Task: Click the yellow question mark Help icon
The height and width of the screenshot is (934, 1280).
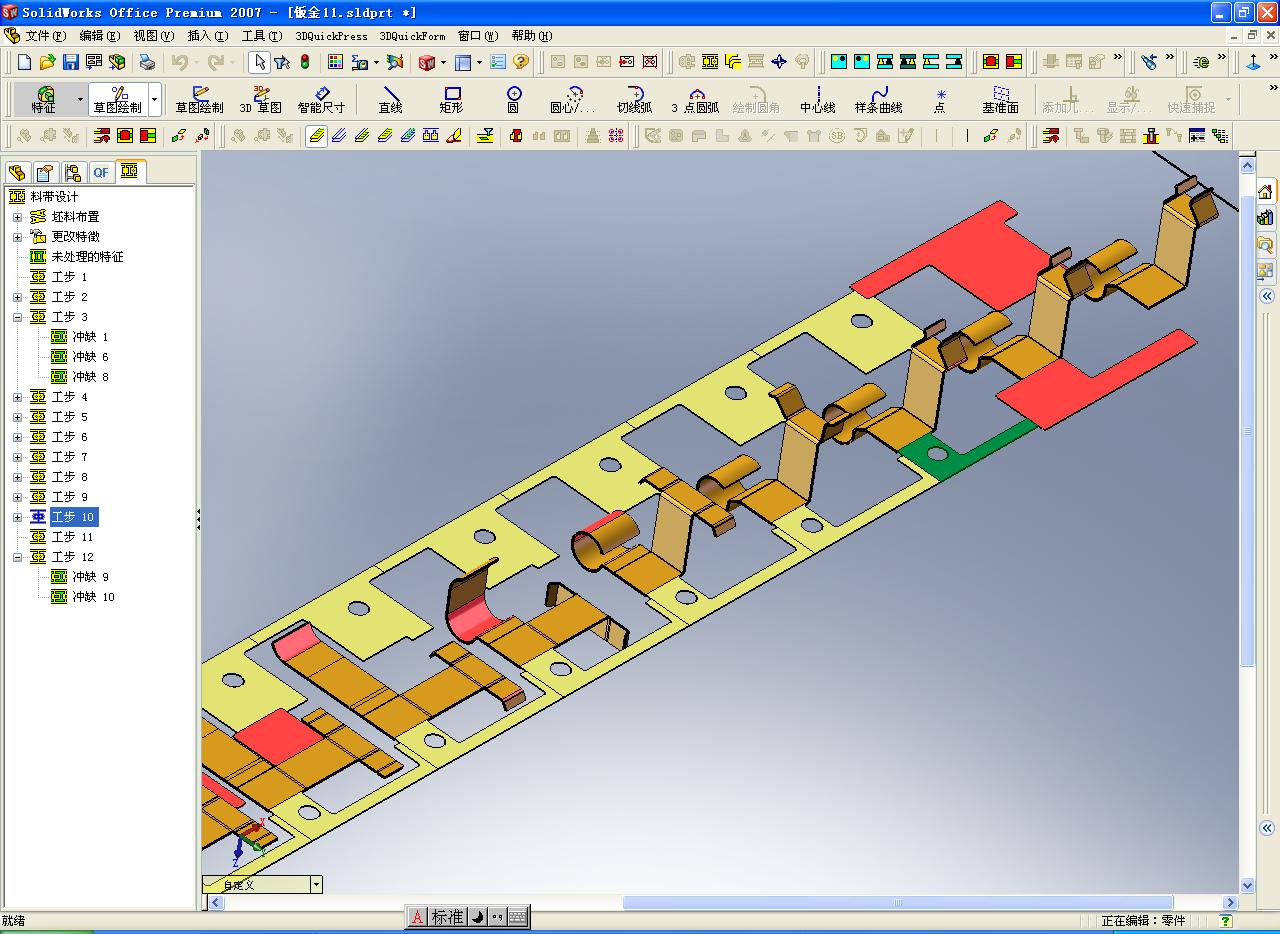Action: [x=521, y=62]
